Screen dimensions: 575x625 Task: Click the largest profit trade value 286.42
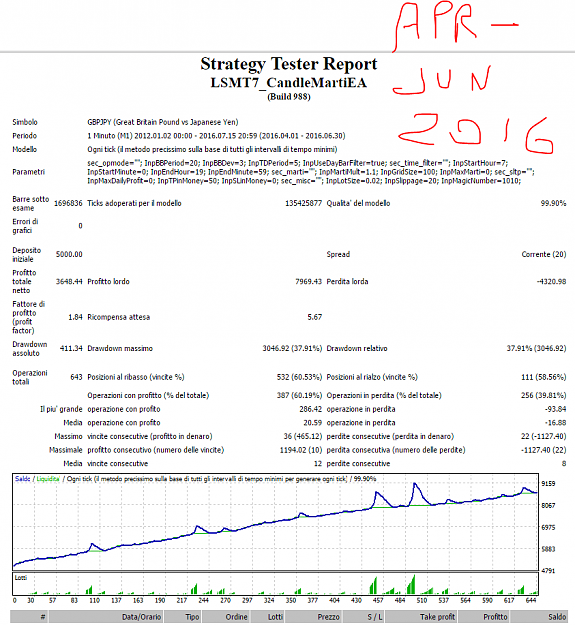tap(310, 409)
